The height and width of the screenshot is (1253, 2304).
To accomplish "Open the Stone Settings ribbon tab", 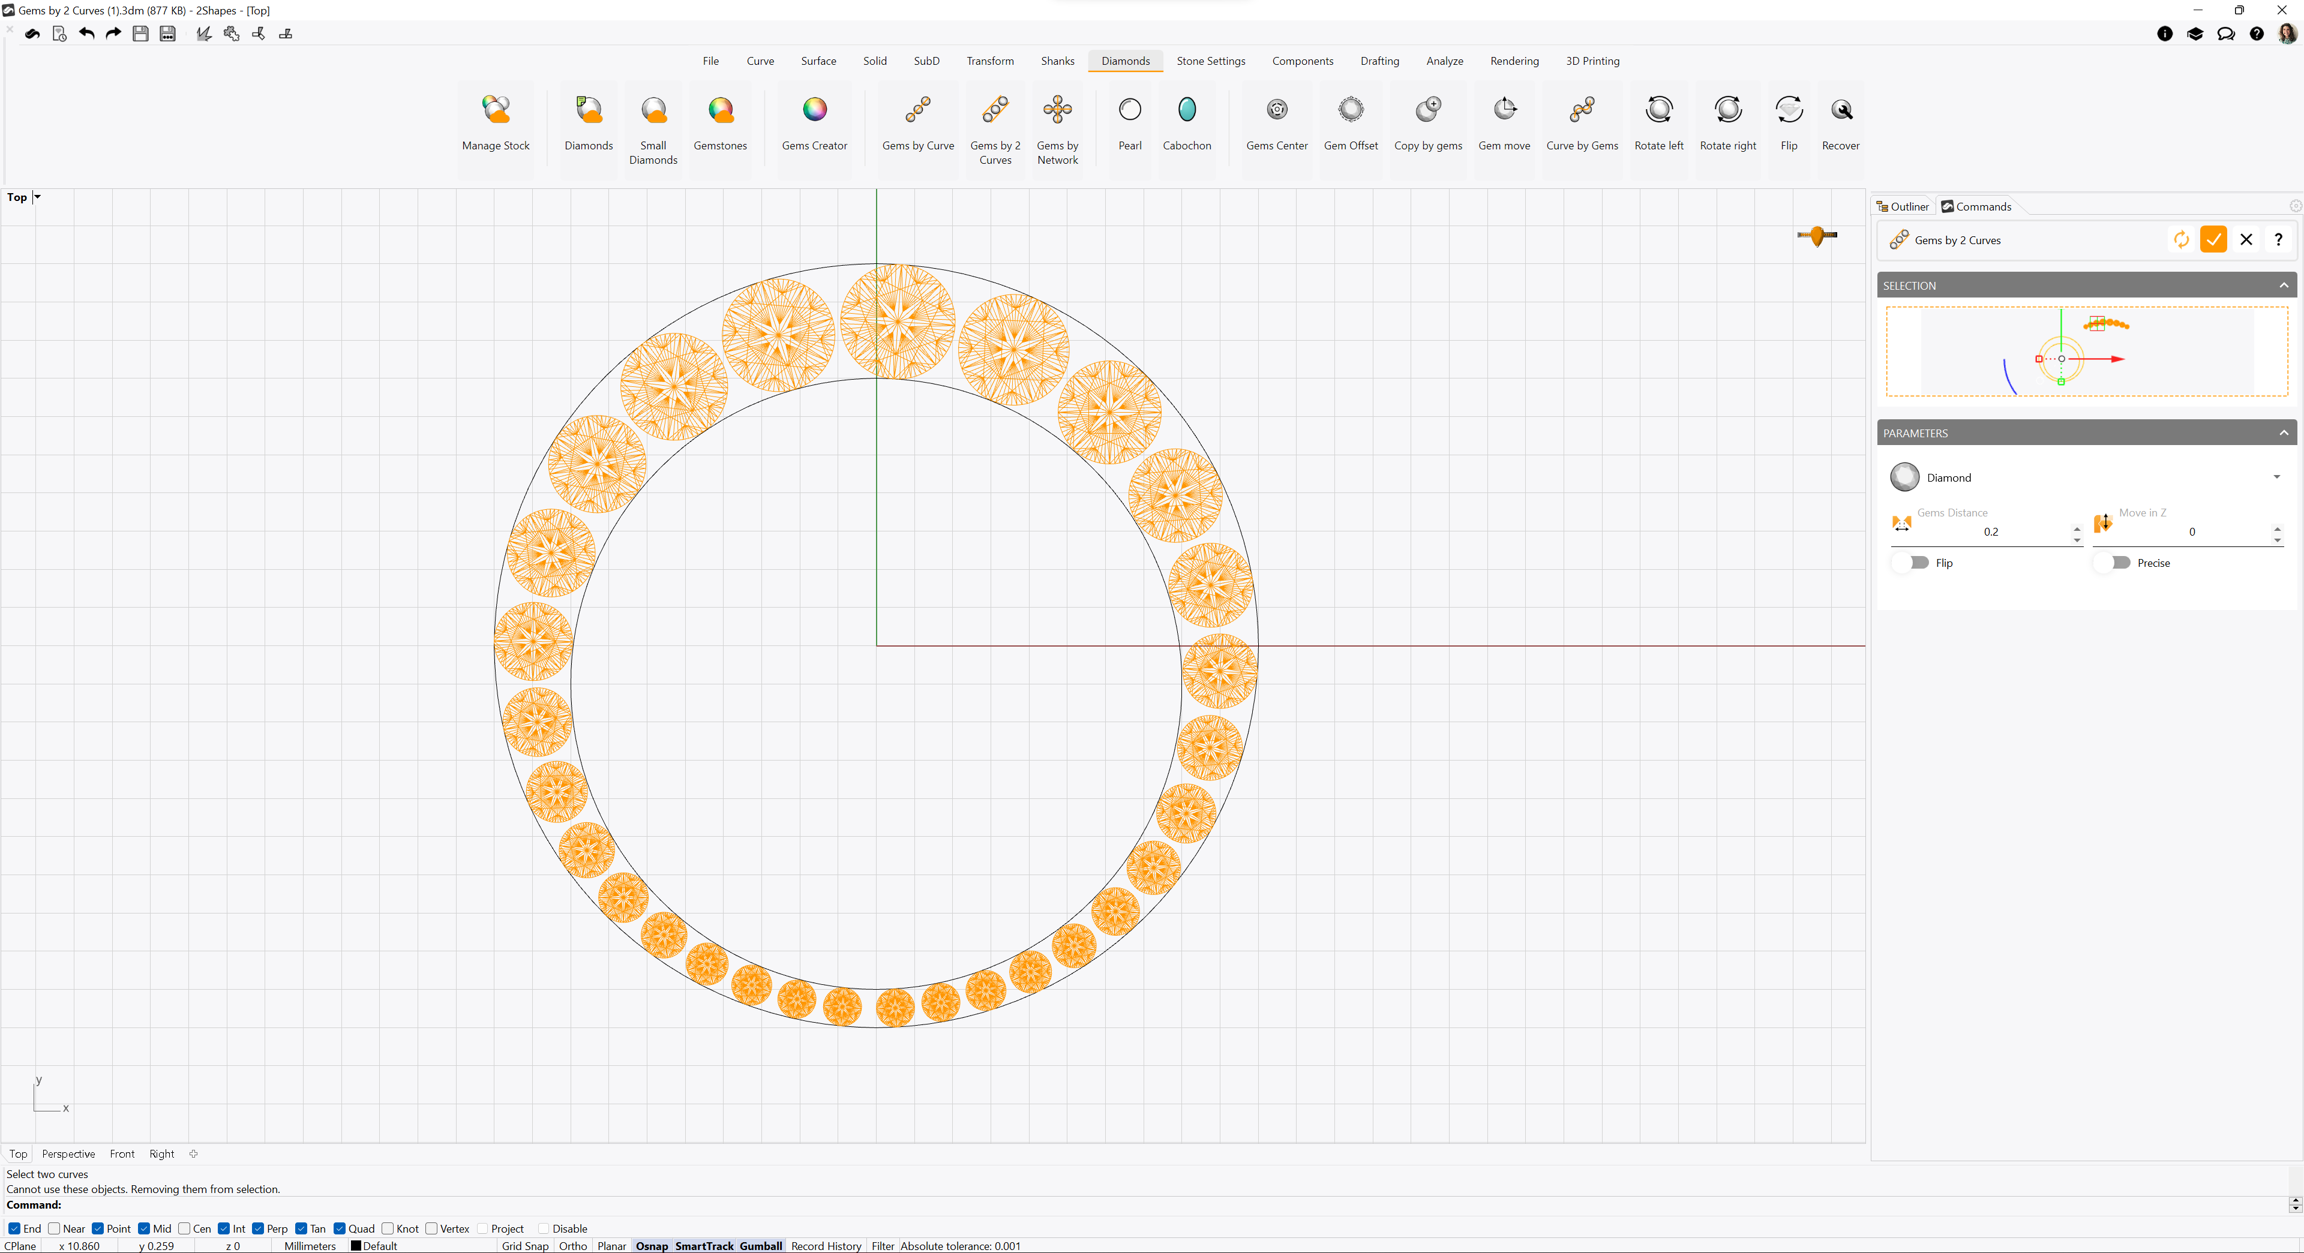I will click(1210, 61).
